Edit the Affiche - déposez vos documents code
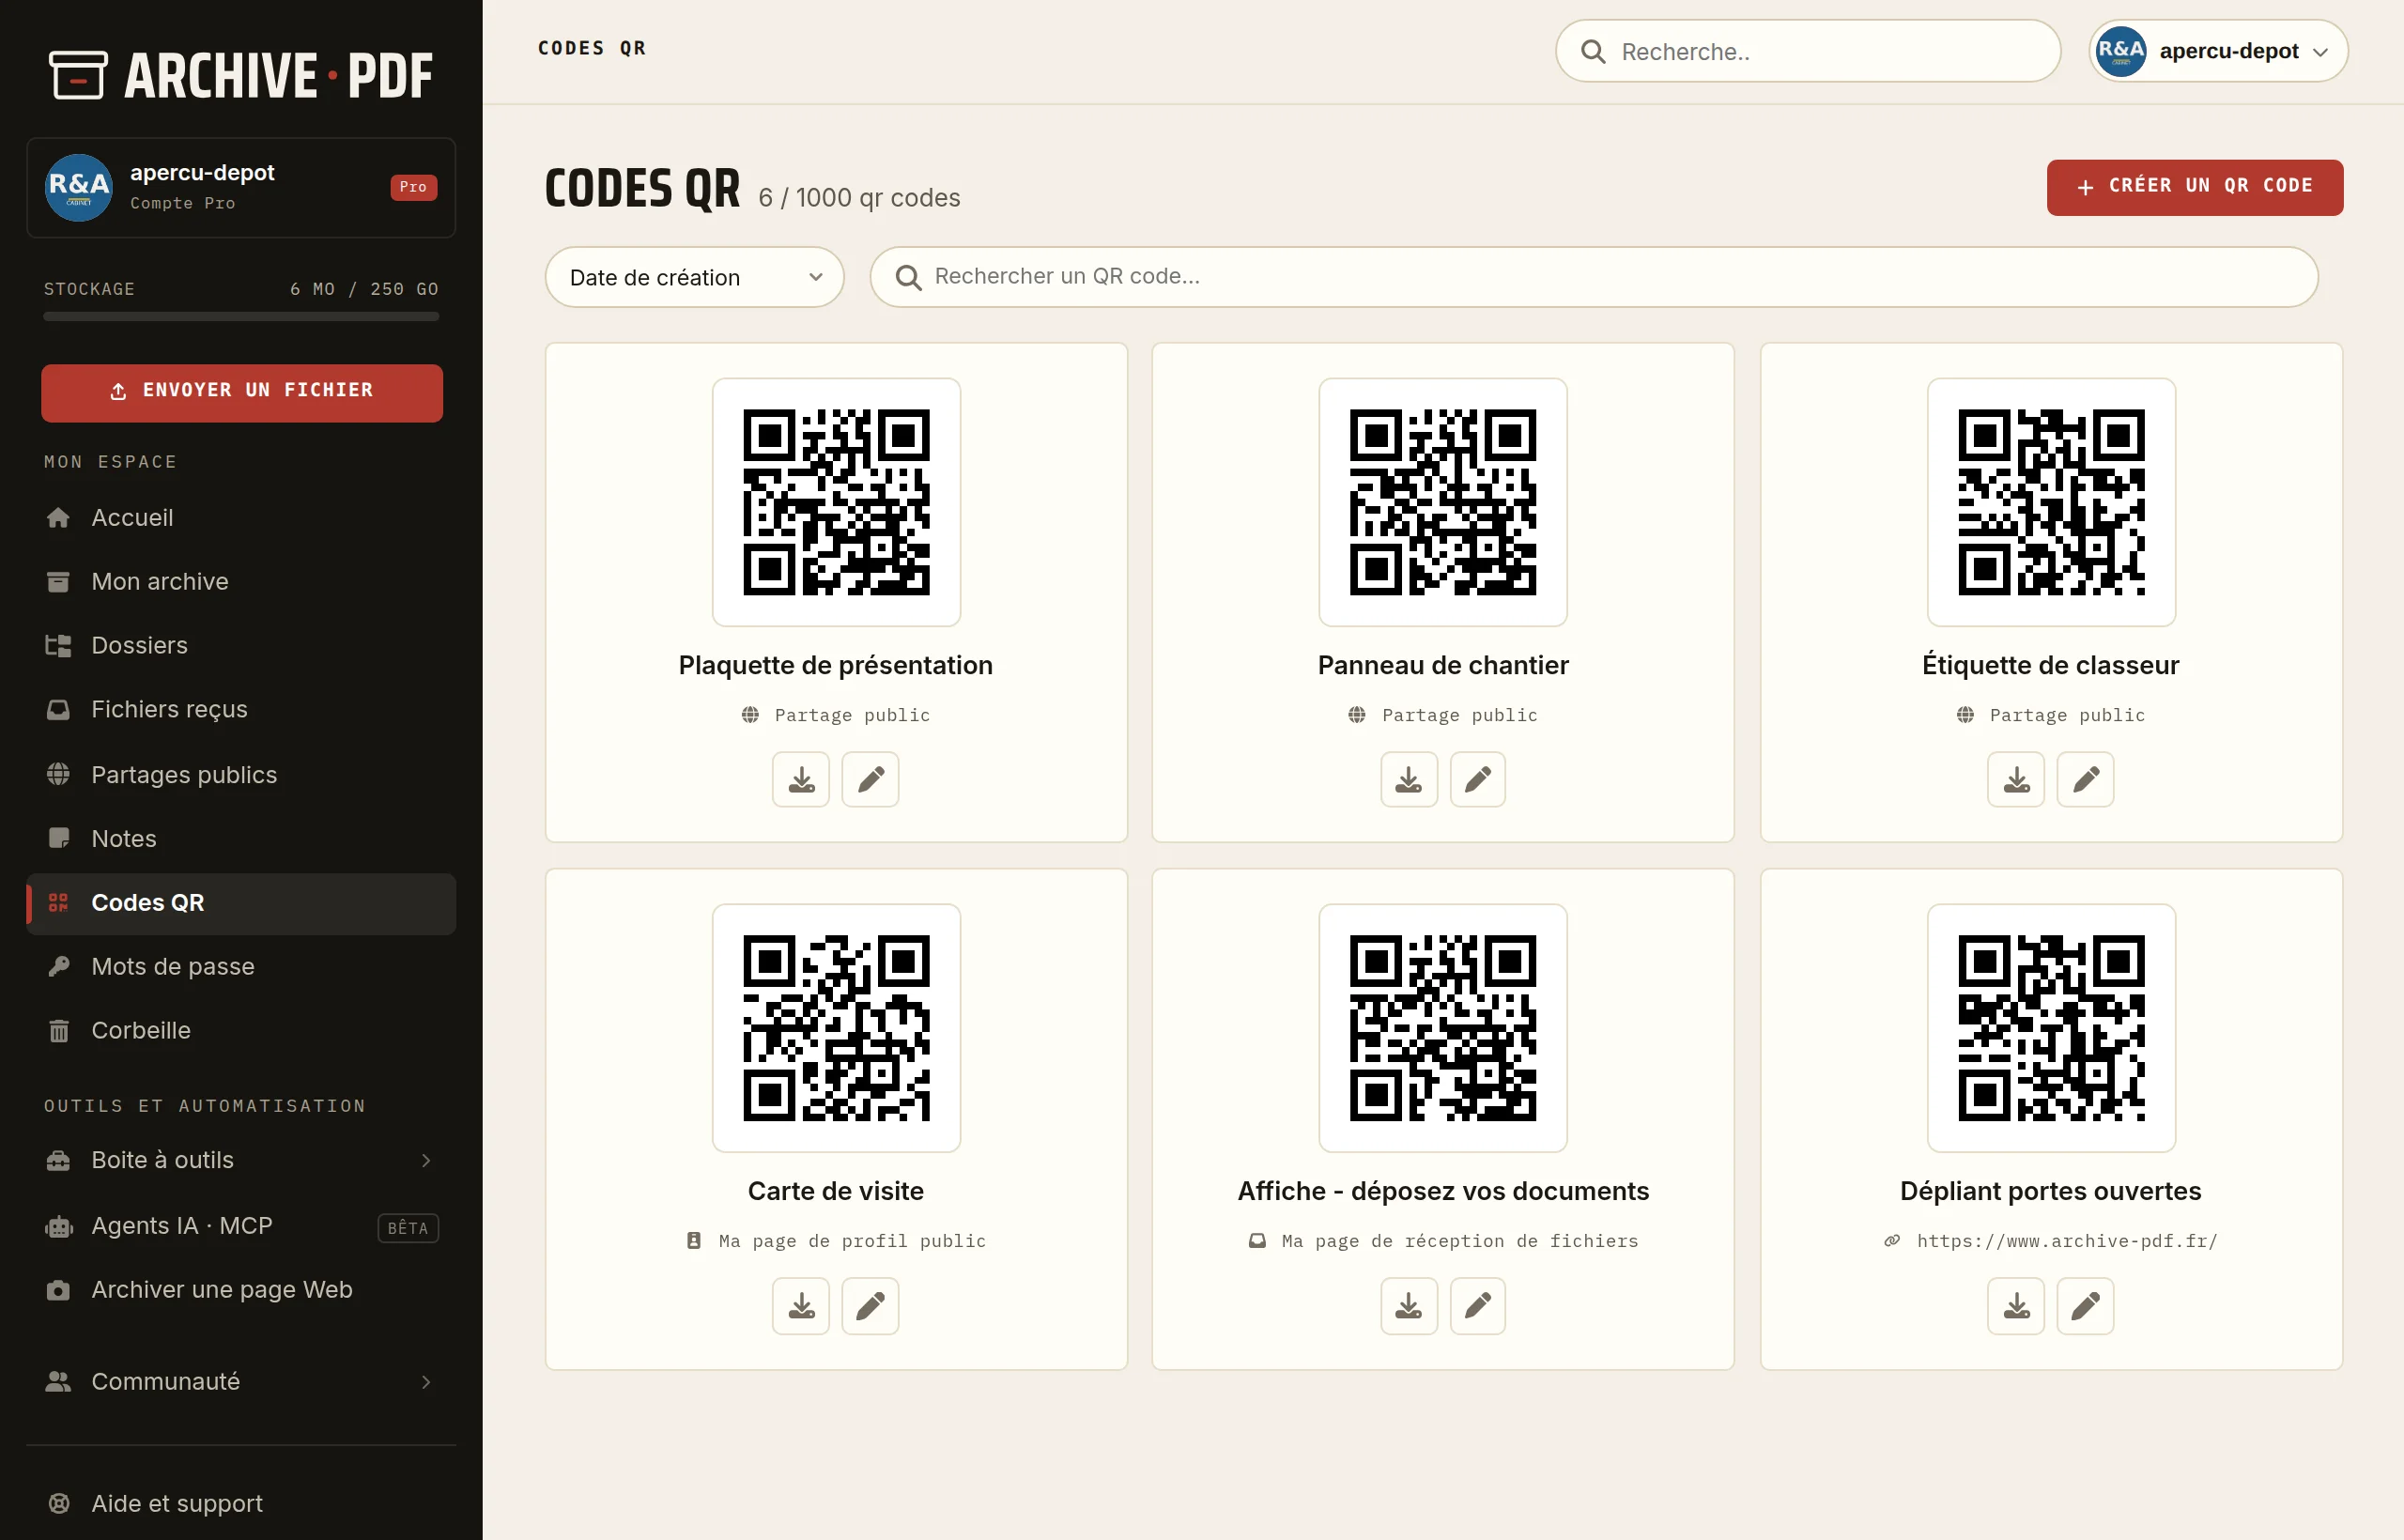The height and width of the screenshot is (1540, 2404). pyautogui.click(x=1478, y=1306)
